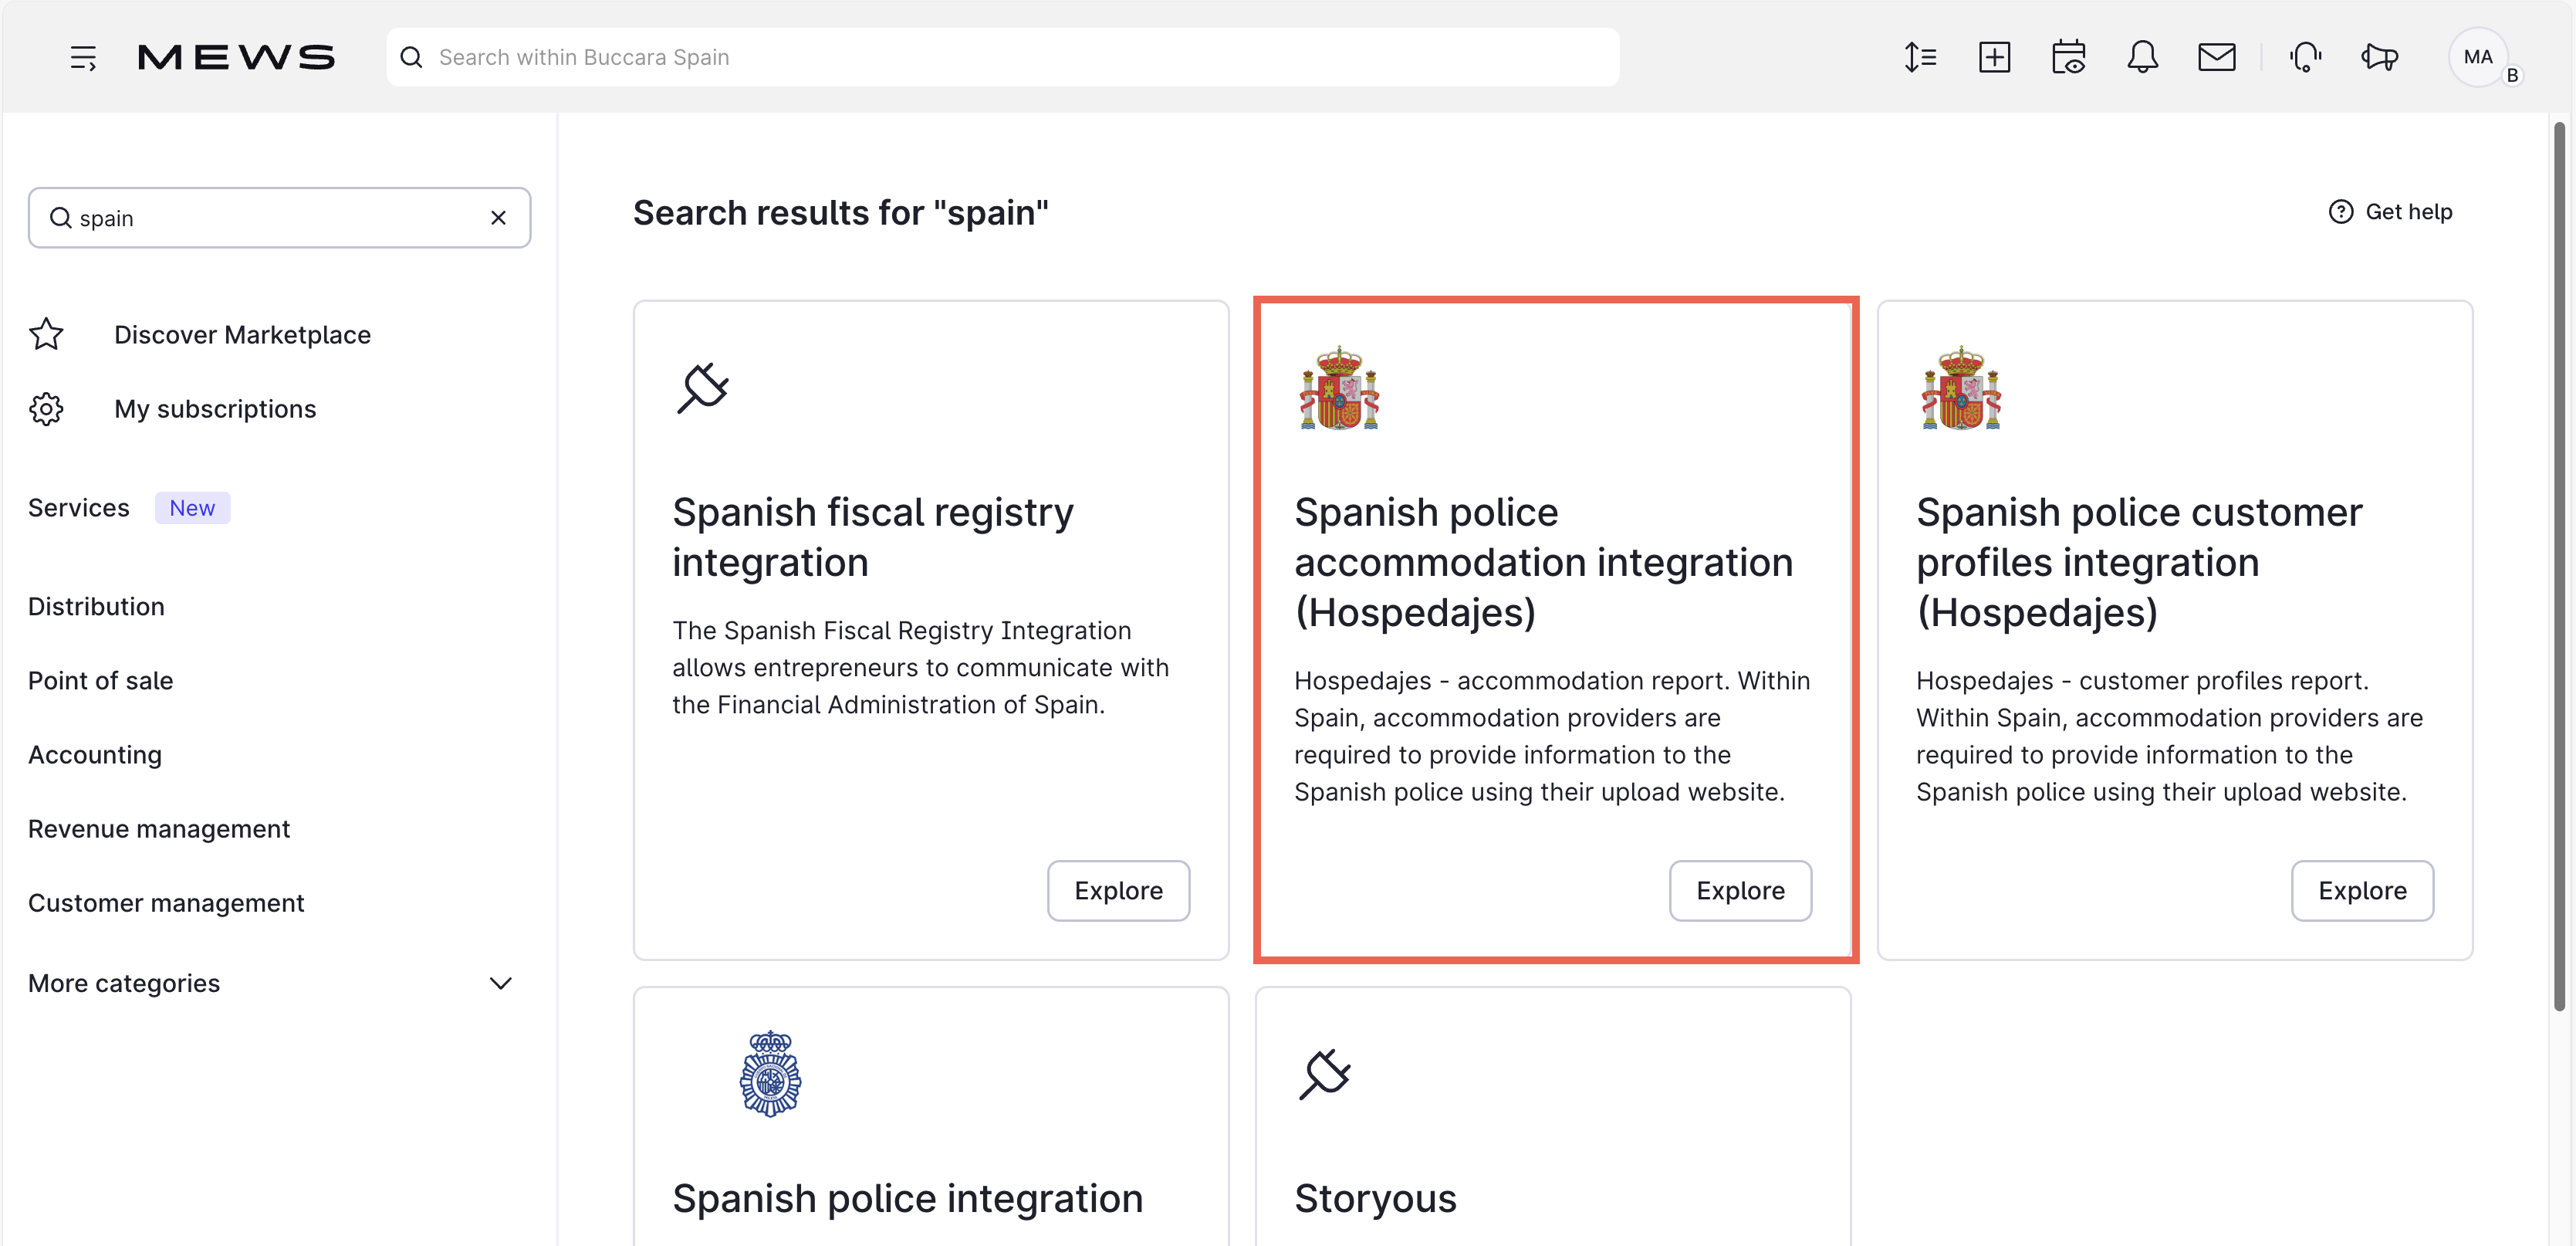2576x1246 pixels.
Task: Select the Distribution category
Action: click(96, 606)
